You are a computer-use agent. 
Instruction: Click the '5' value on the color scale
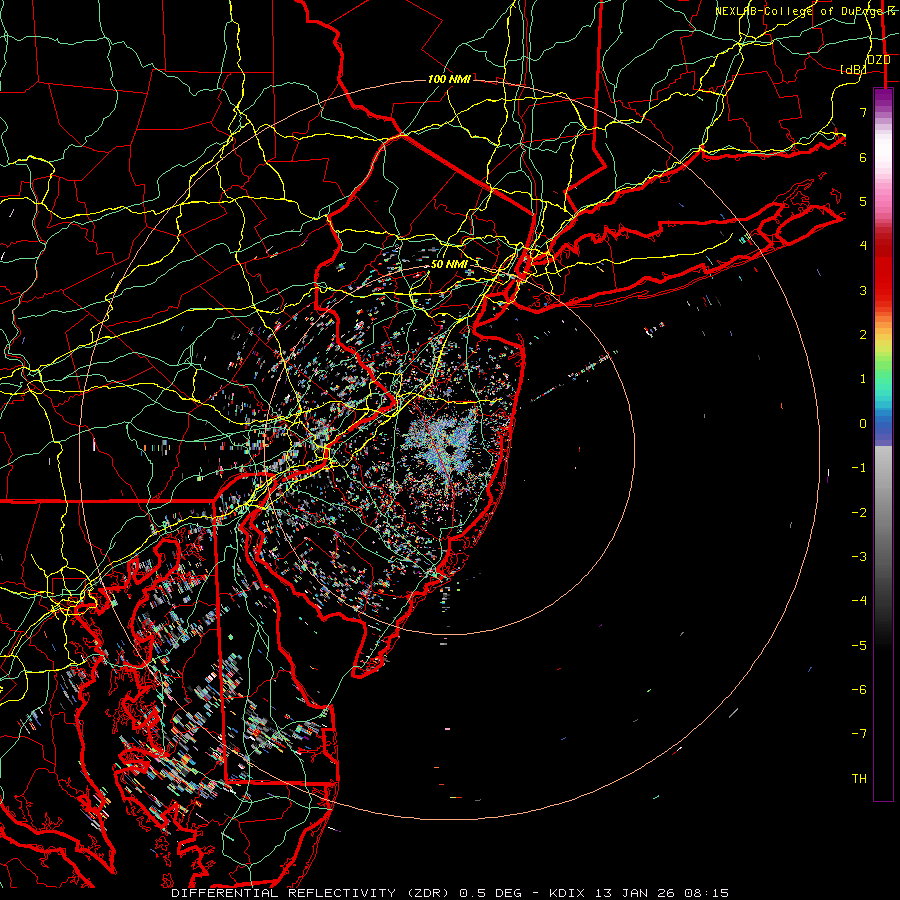tap(863, 201)
